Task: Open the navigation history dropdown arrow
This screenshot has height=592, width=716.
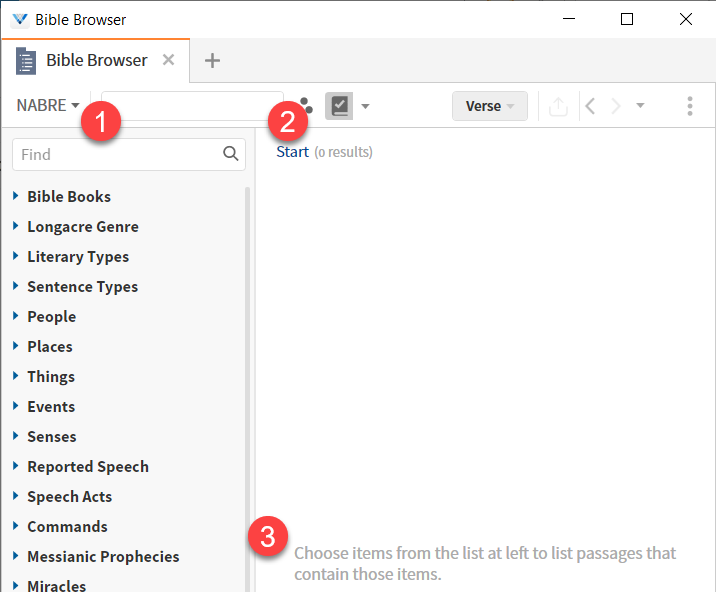Action: click(x=640, y=106)
